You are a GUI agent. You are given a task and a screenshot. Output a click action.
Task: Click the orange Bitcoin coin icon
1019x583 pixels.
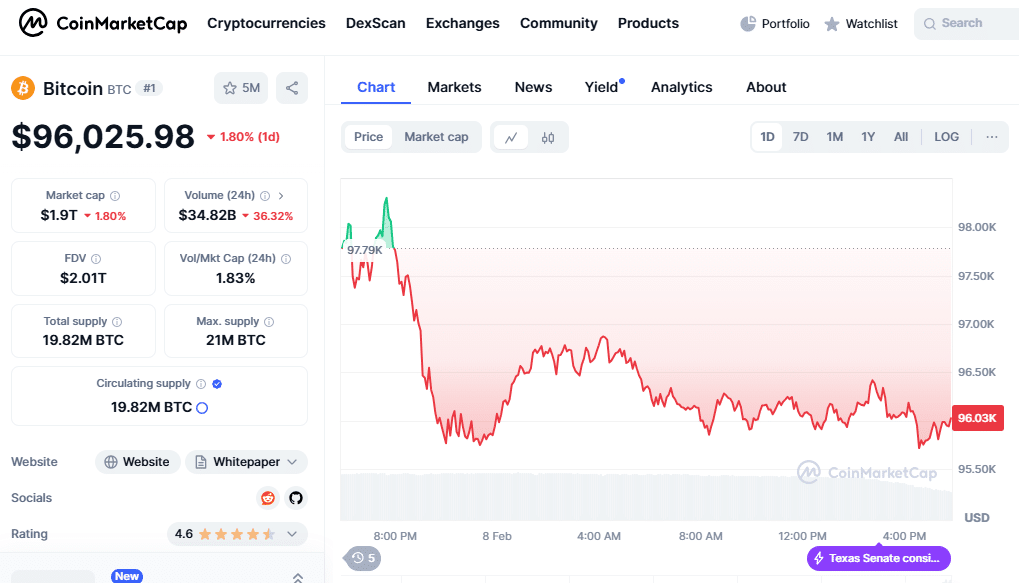pyautogui.click(x=23, y=88)
